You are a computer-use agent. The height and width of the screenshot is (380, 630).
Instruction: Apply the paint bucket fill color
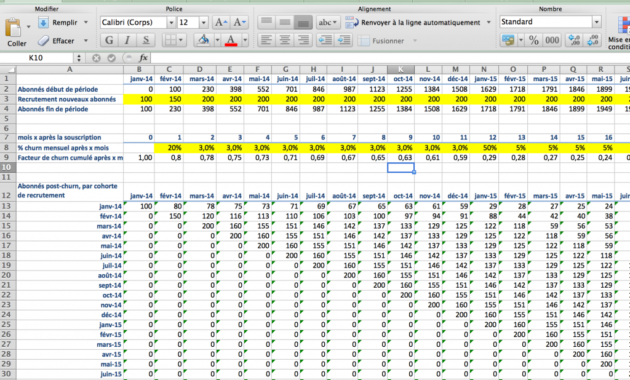204,40
